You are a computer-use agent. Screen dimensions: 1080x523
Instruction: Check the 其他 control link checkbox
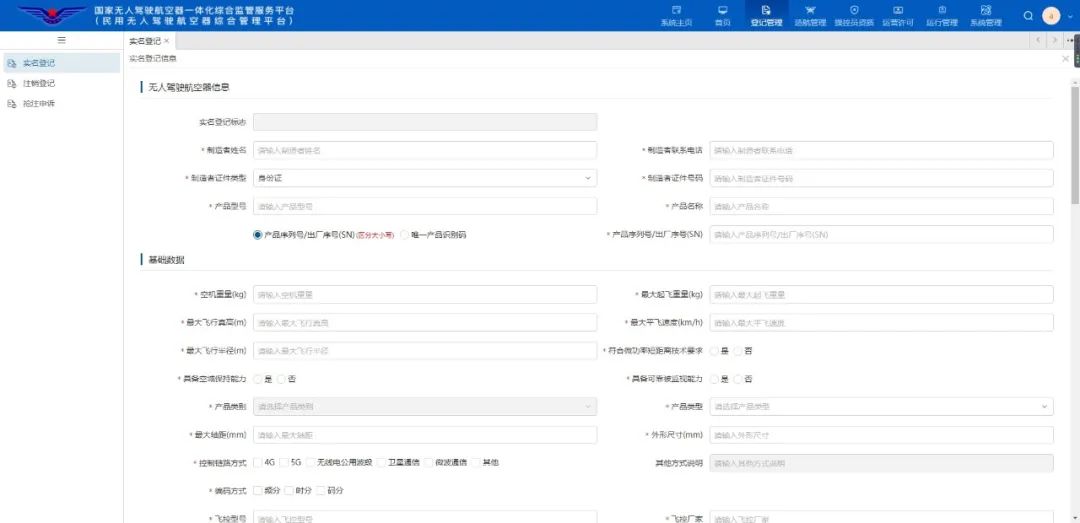[476, 462]
